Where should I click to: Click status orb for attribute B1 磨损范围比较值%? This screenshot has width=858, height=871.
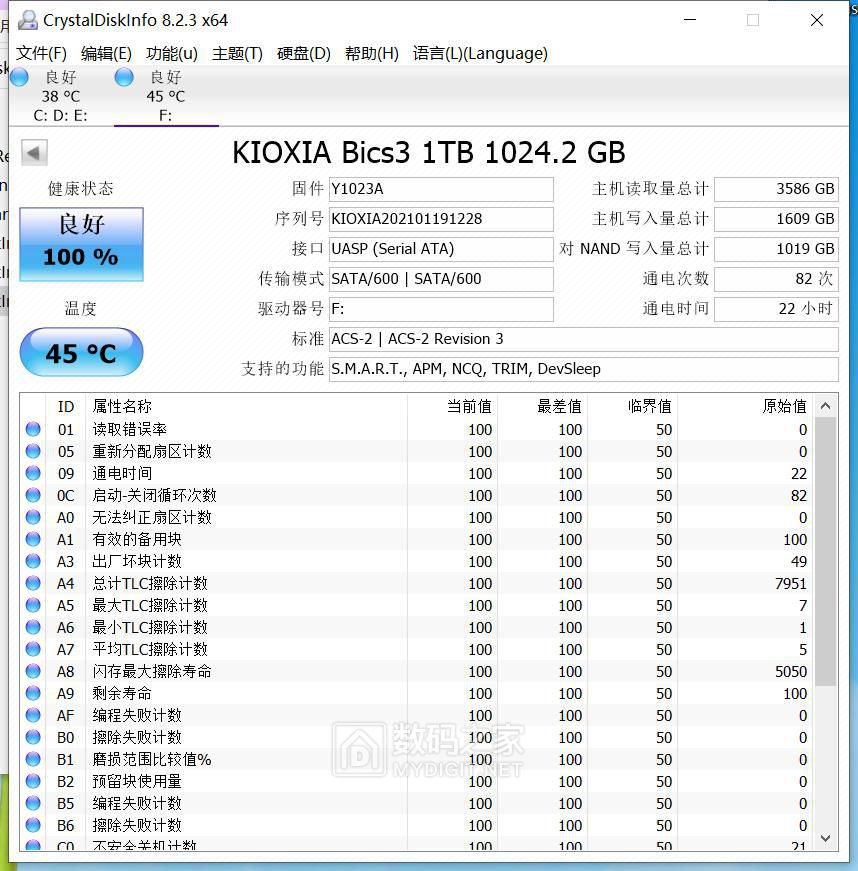pos(33,759)
